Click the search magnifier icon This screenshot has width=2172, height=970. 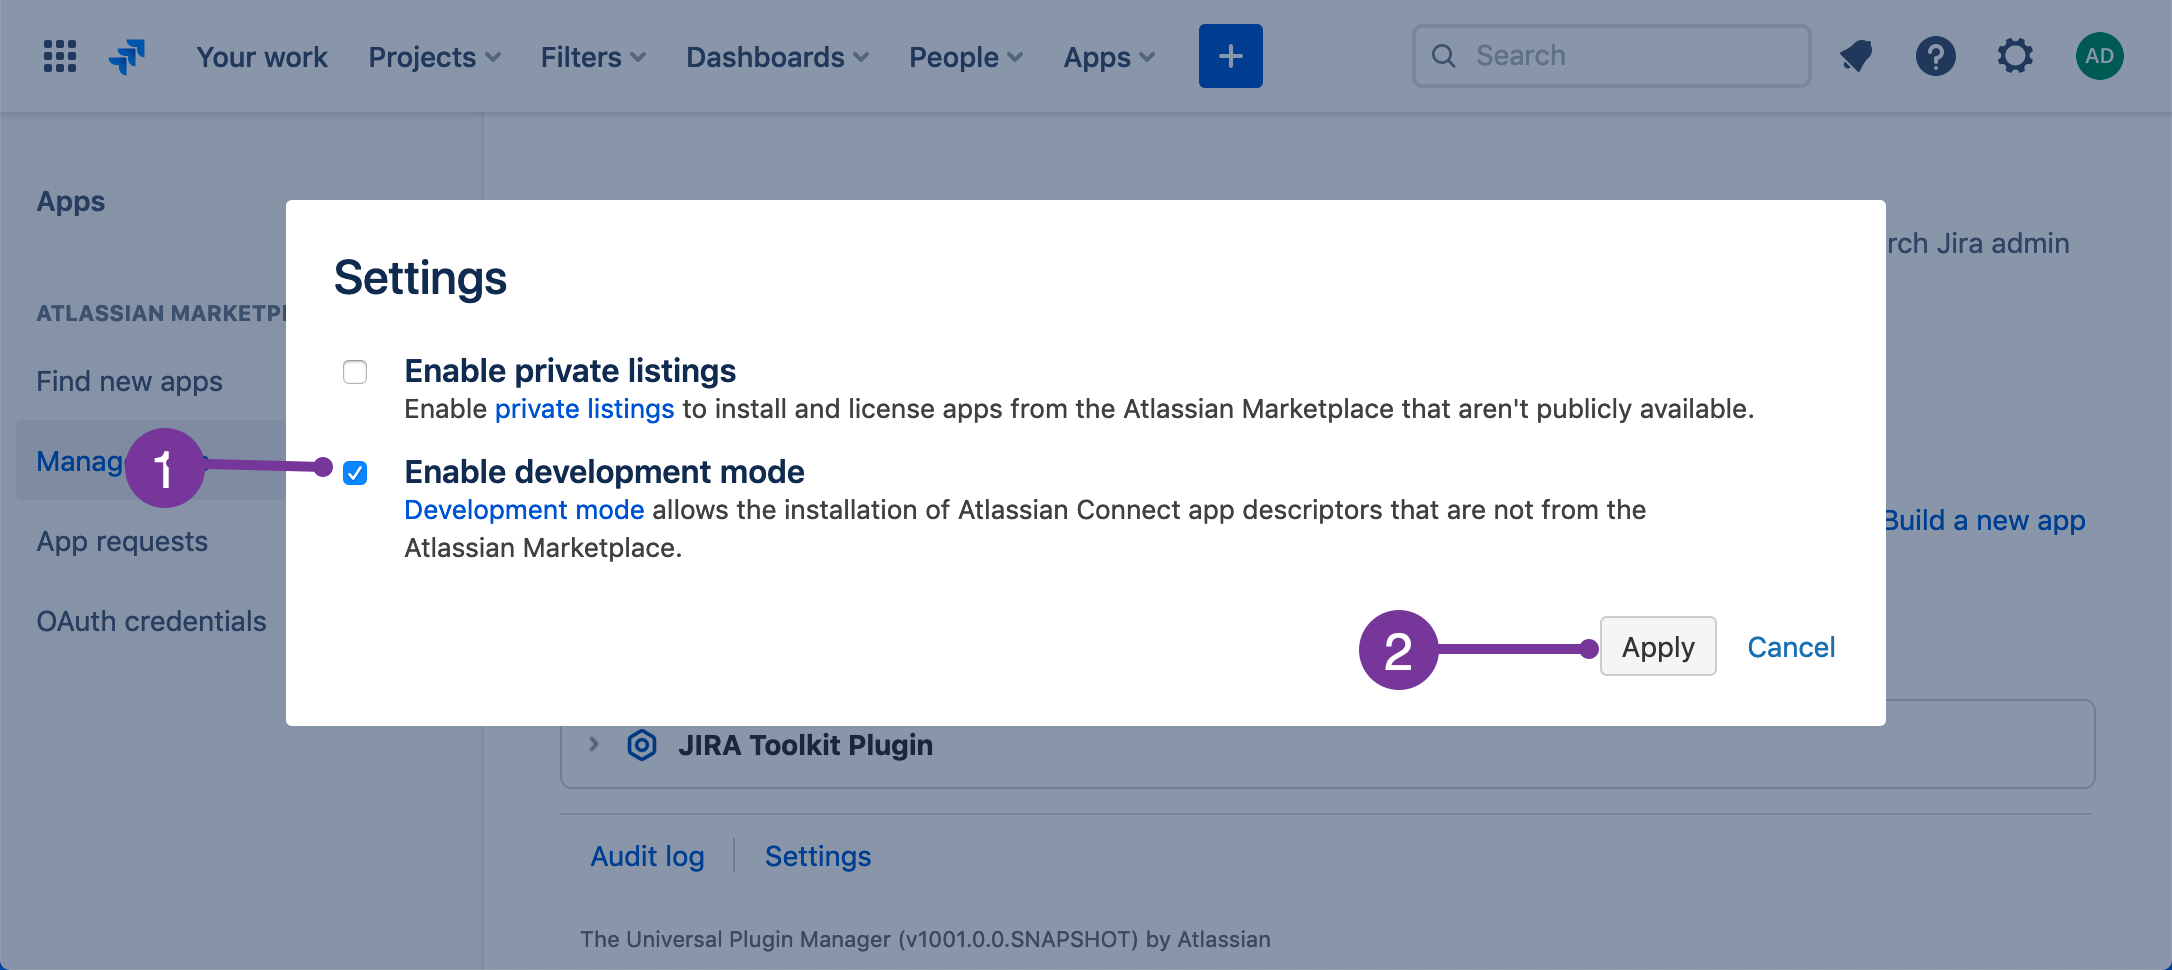pos(1443,56)
